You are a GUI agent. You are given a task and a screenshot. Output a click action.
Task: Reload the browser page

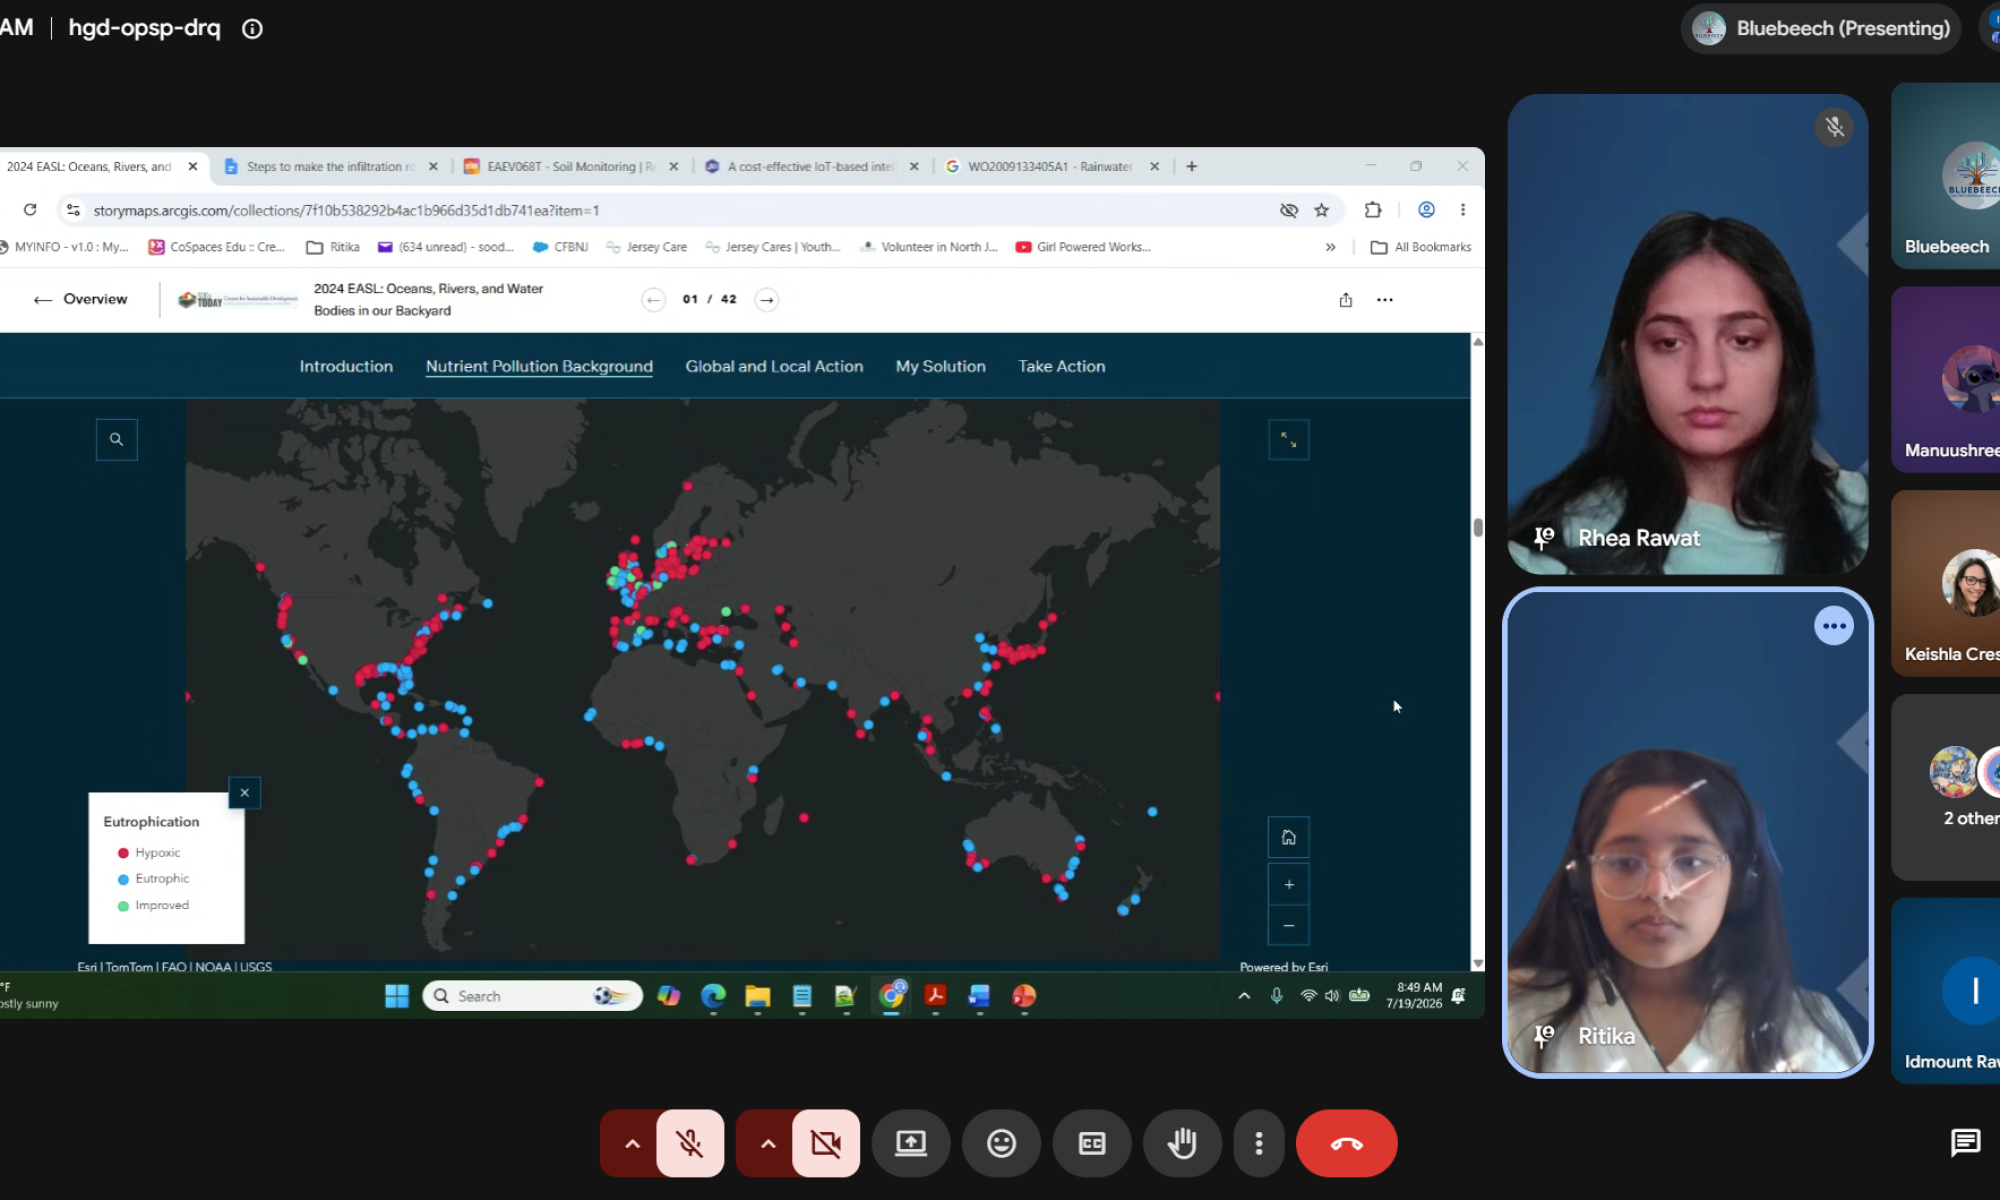pyautogui.click(x=30, y=210)
